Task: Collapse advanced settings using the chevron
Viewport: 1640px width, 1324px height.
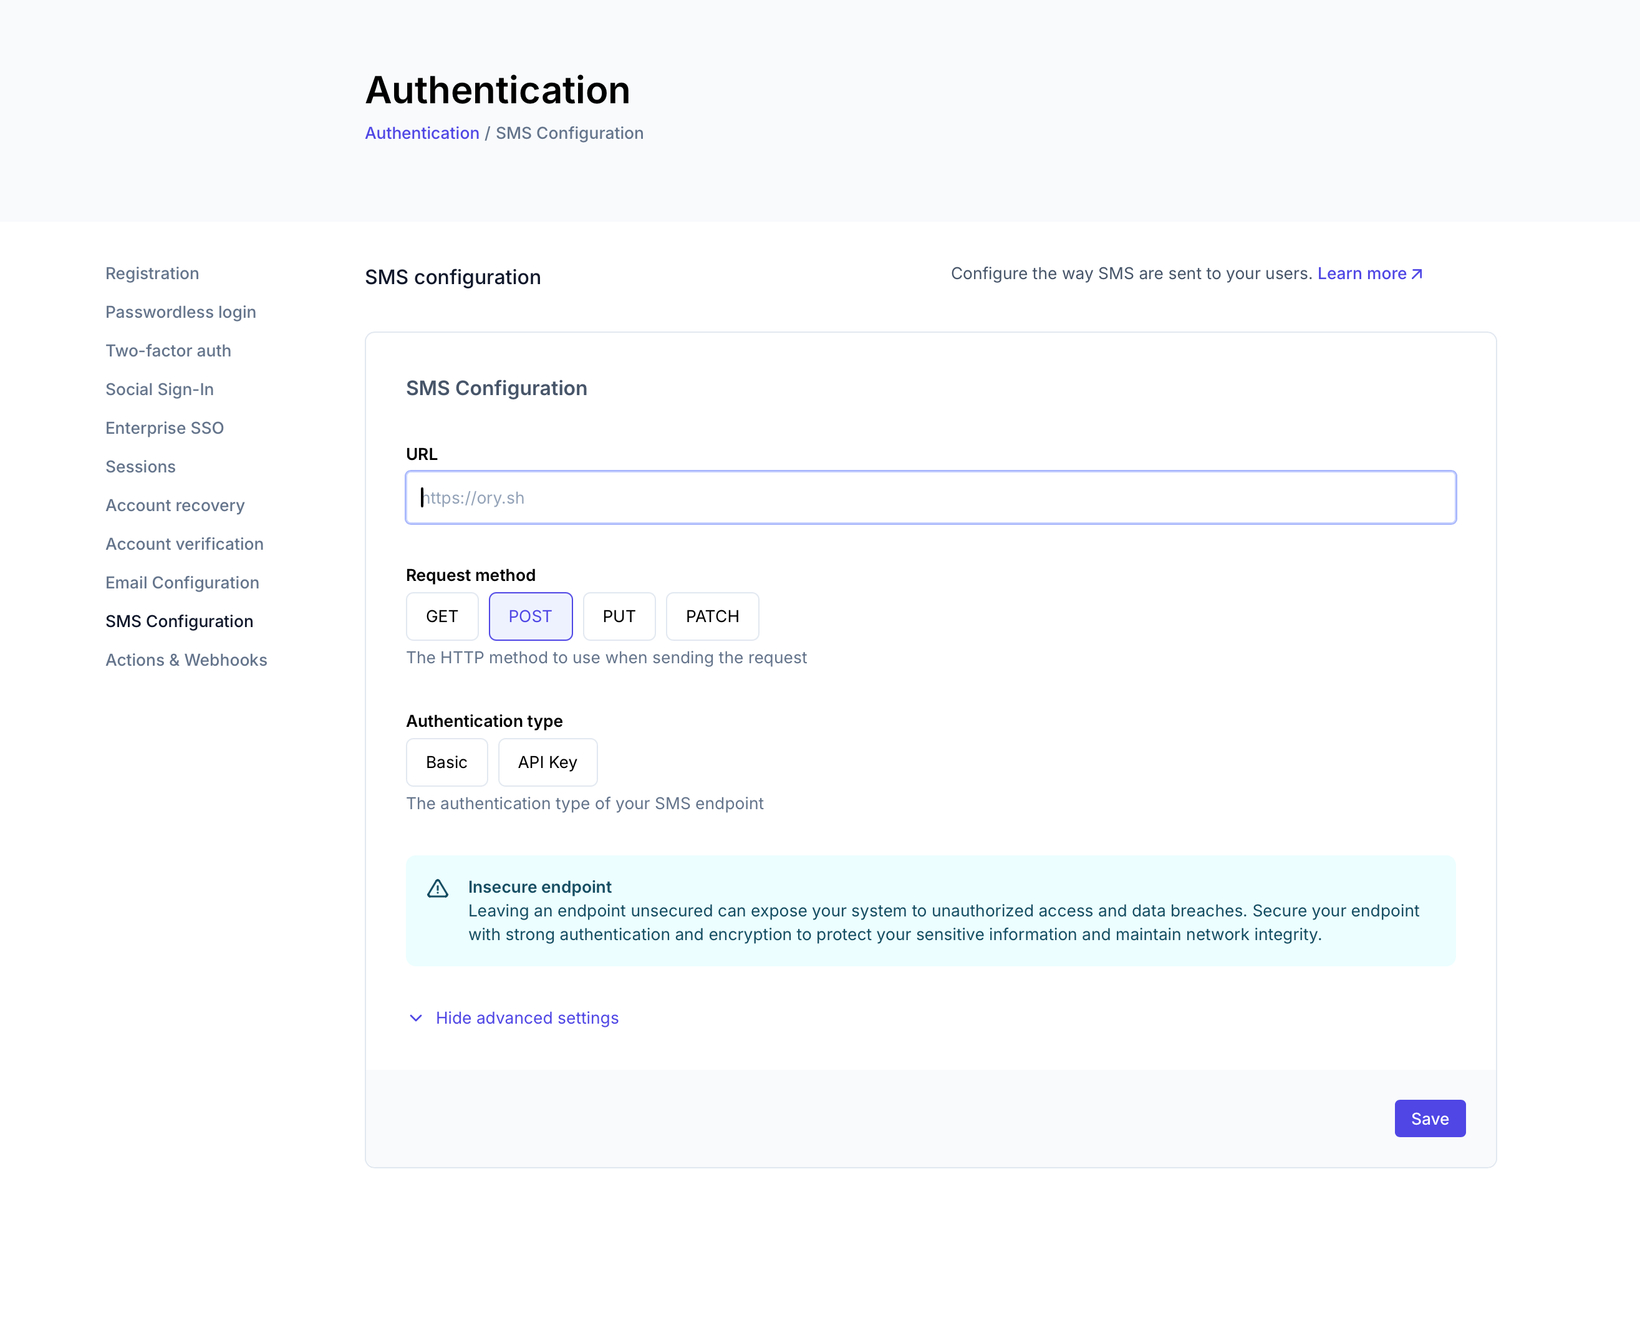Action: [x=416, y=1018]
